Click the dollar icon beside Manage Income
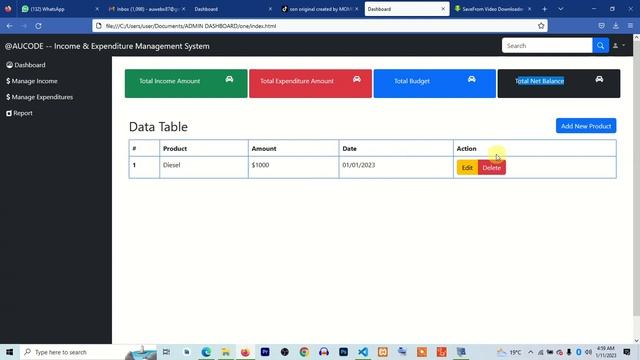 pos(8,81)
